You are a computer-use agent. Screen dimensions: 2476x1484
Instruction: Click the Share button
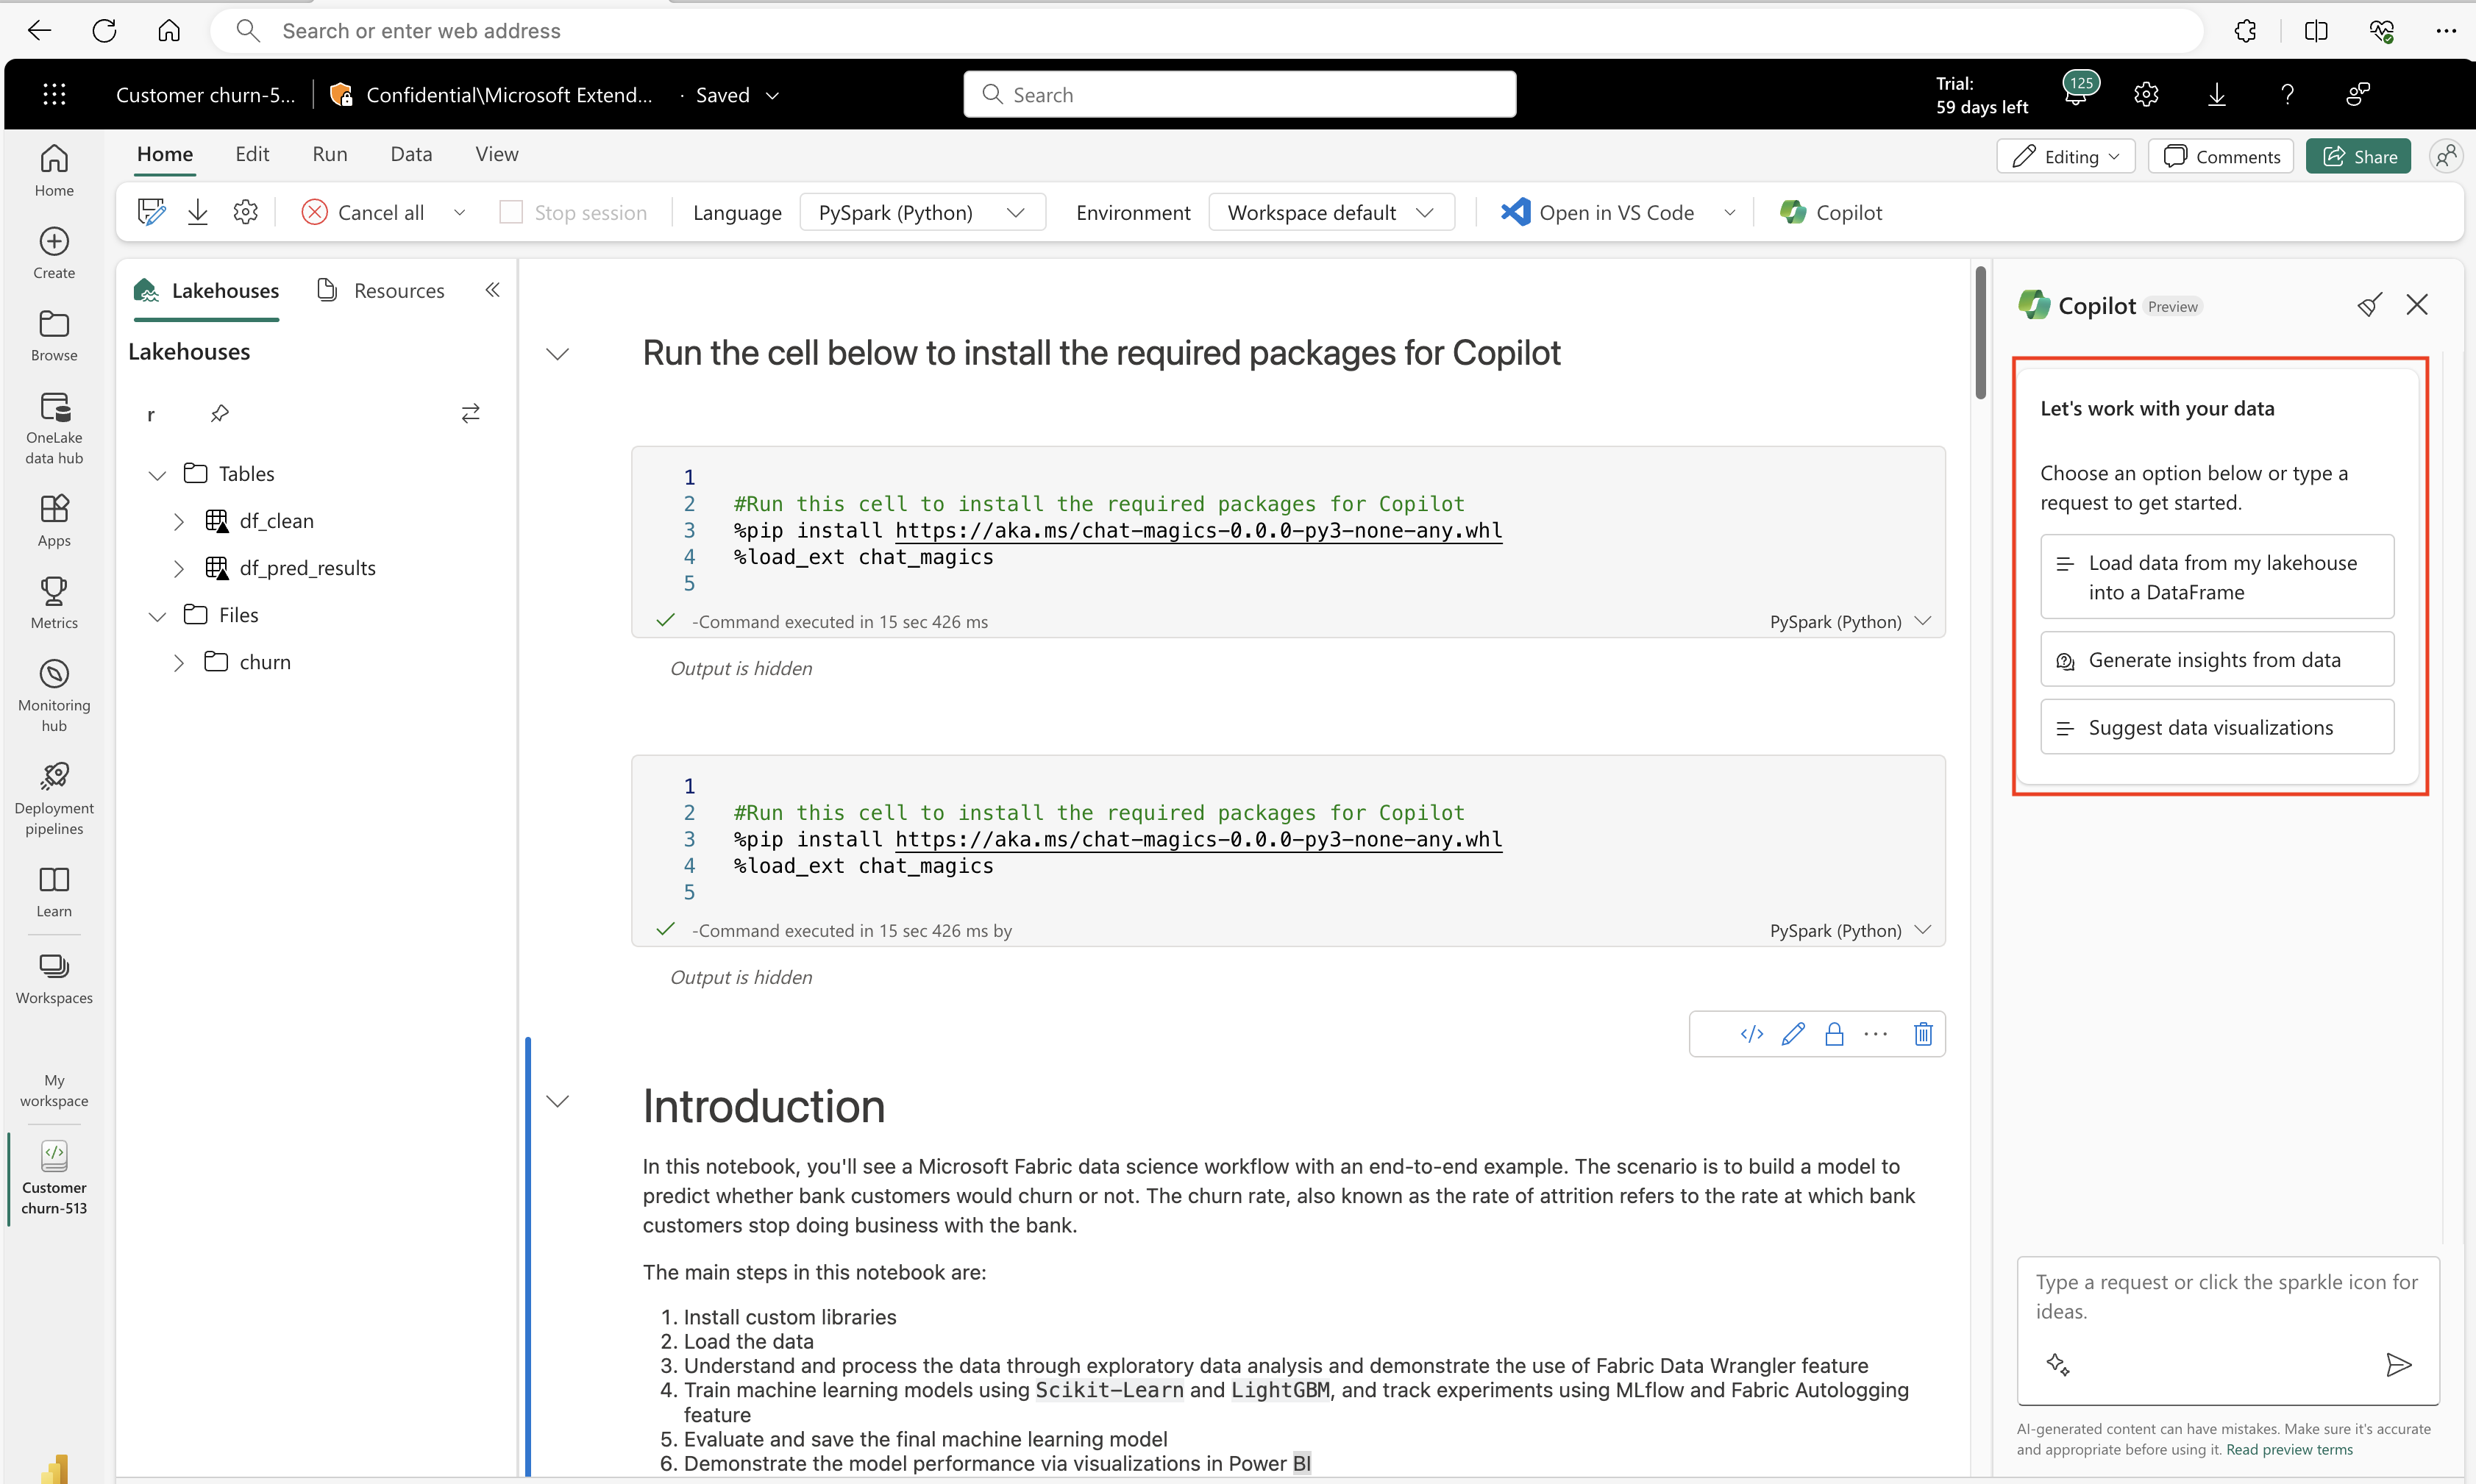click(2359, 156)
